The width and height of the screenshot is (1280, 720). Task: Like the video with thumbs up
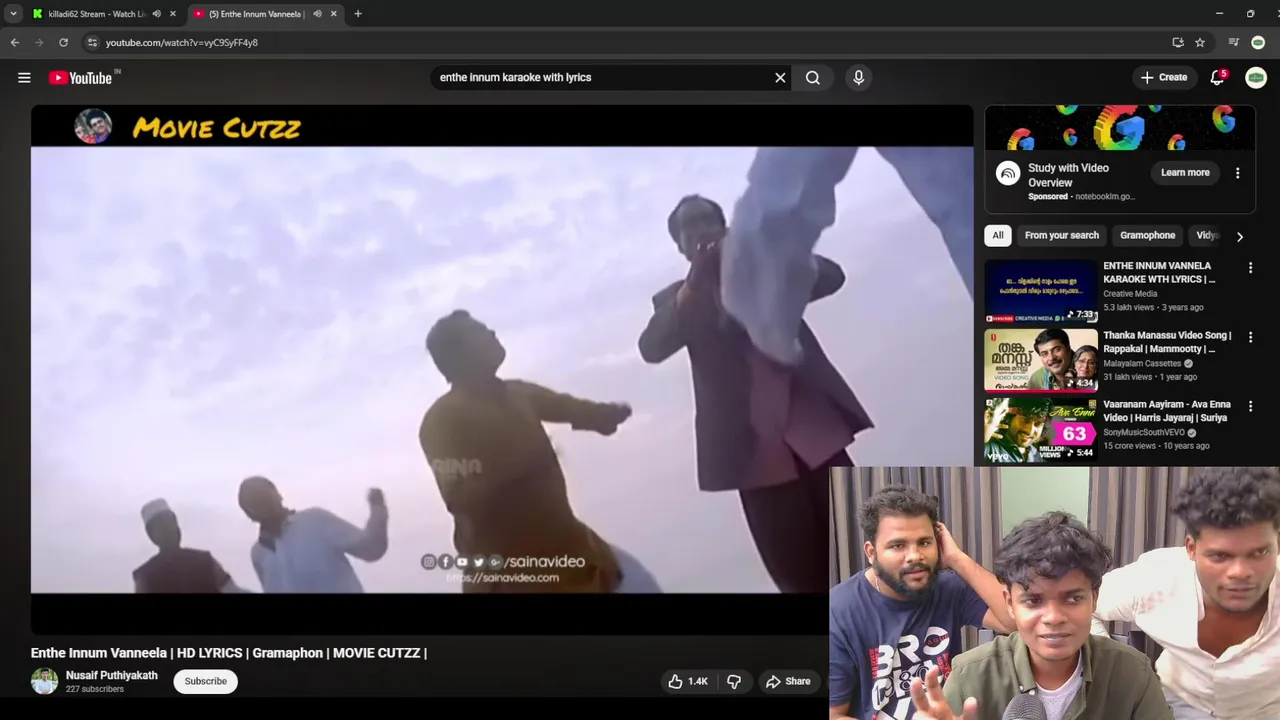[x=687, y=681]
